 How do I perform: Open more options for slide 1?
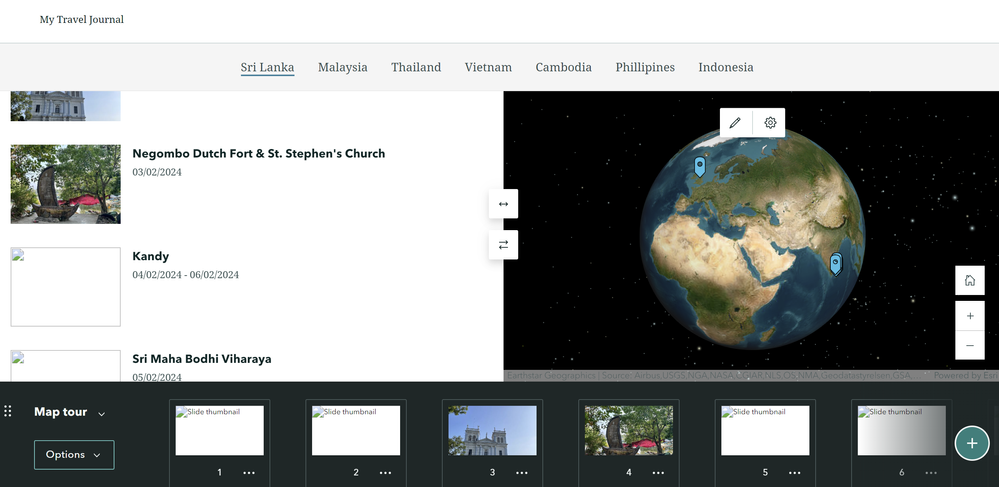pyautogui.click(x=249, y=473)
